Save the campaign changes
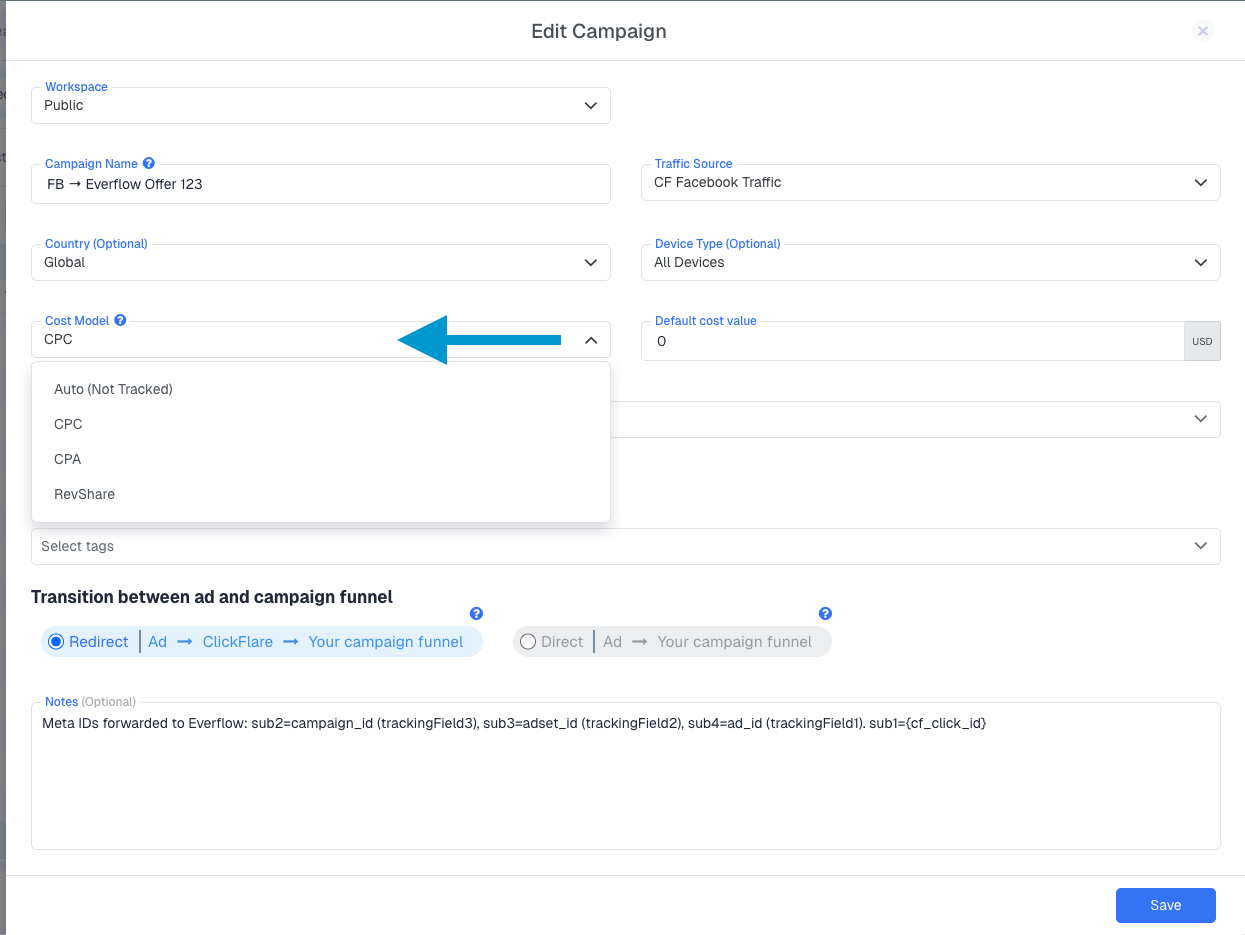This screenshot has width=1245, height=935. tap(1165, 905)
